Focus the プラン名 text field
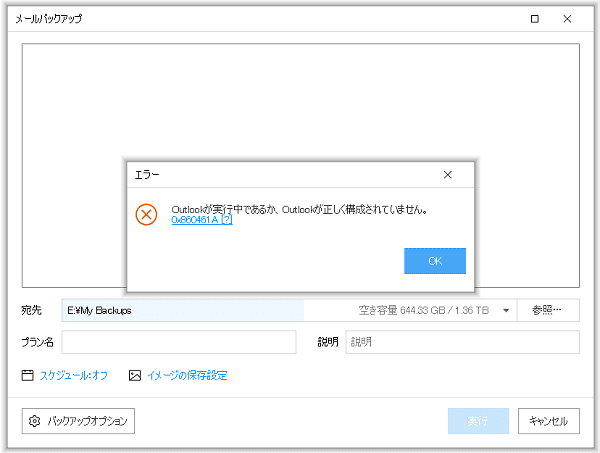This screenshot has height=453, width=600. click(179, 342)
